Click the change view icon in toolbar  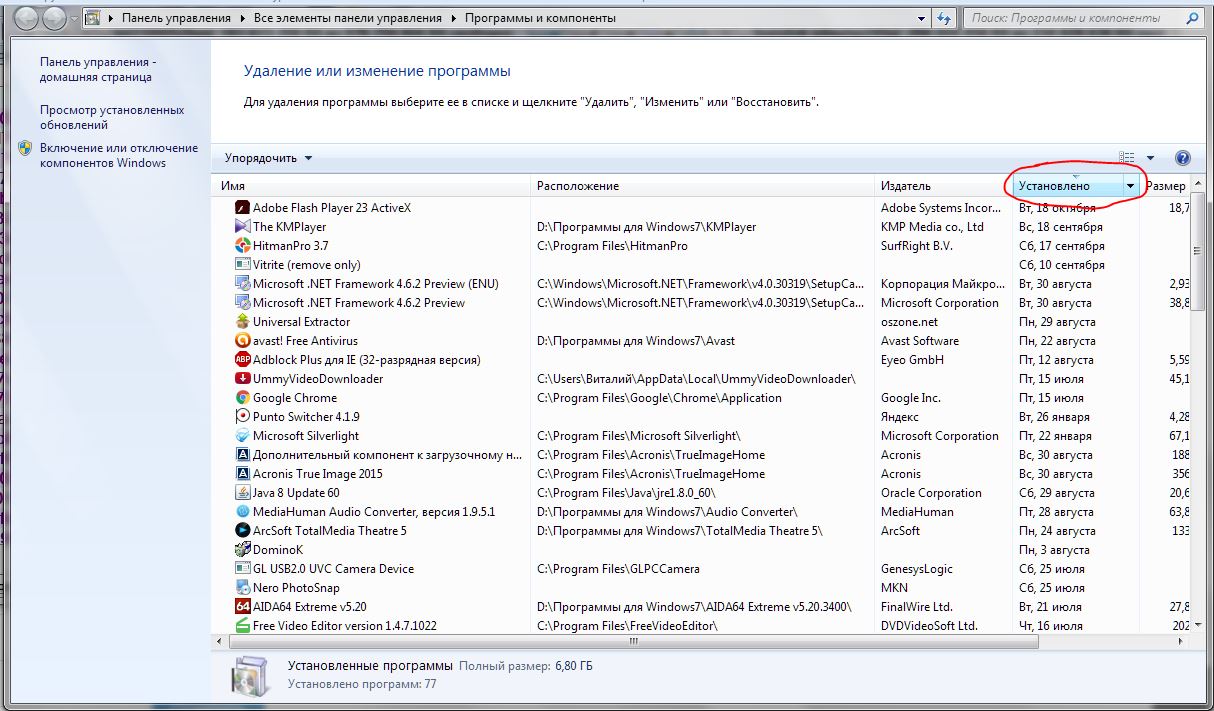[1128, 158]
